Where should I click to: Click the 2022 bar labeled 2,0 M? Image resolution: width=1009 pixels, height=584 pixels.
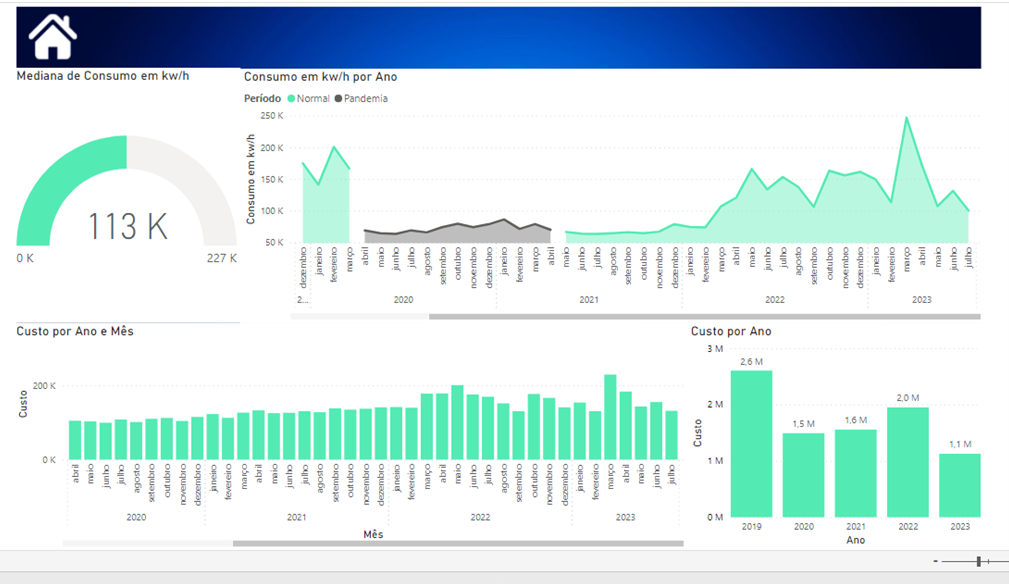tap(907, 461)
